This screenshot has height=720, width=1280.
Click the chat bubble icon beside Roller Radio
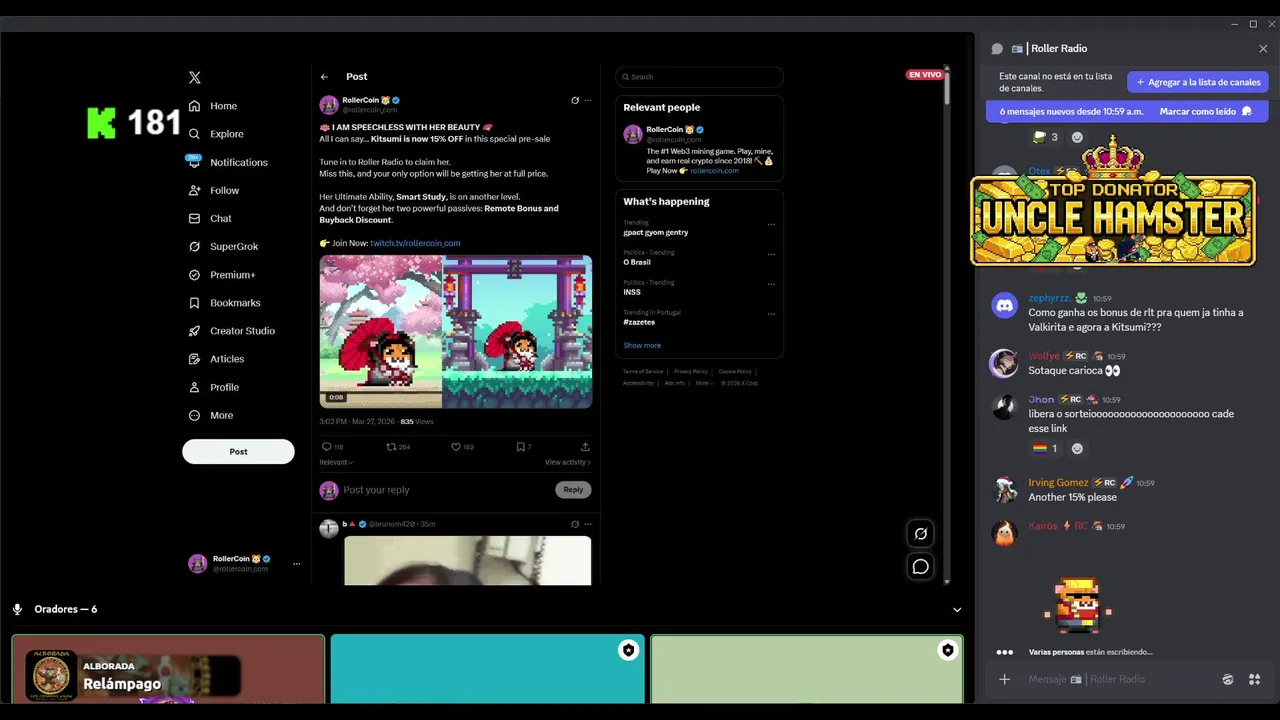pos(997,48)
